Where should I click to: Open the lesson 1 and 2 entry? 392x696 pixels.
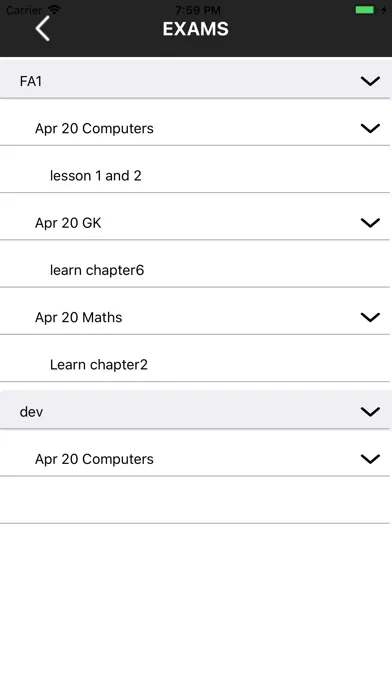pos(95,176)
